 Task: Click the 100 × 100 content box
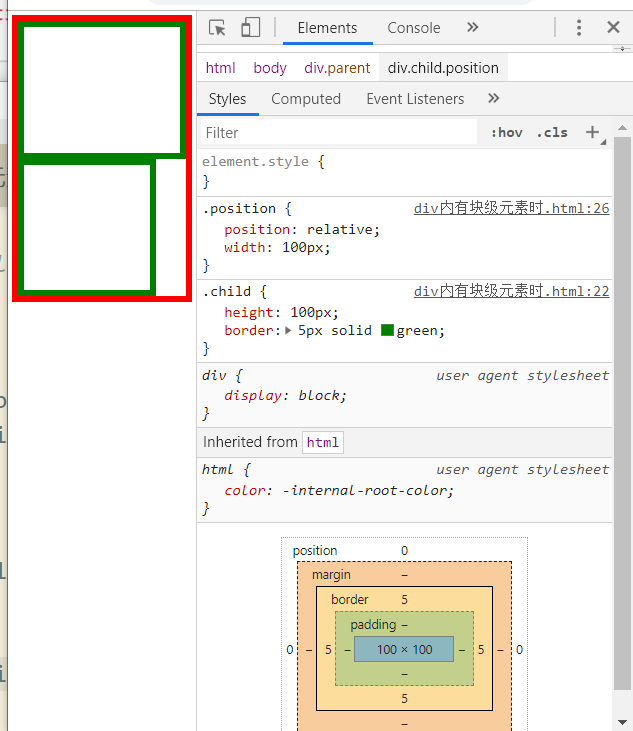(404, 649)
